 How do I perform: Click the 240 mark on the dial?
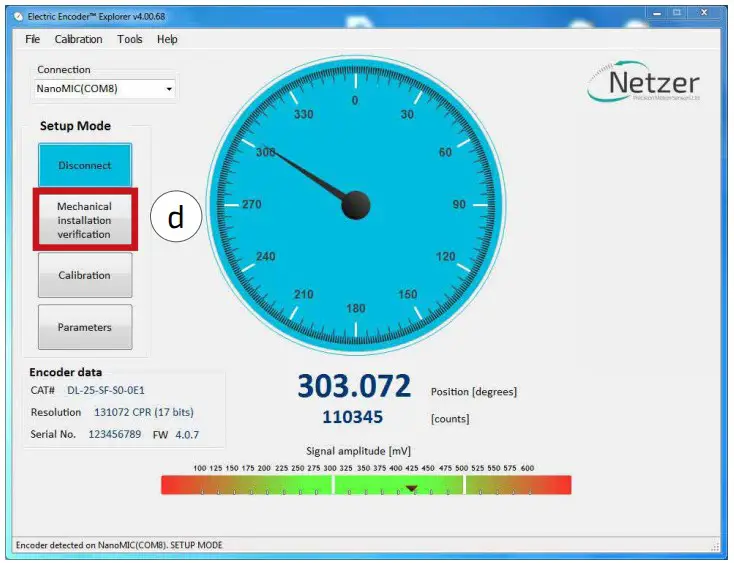tap(265, 256)
